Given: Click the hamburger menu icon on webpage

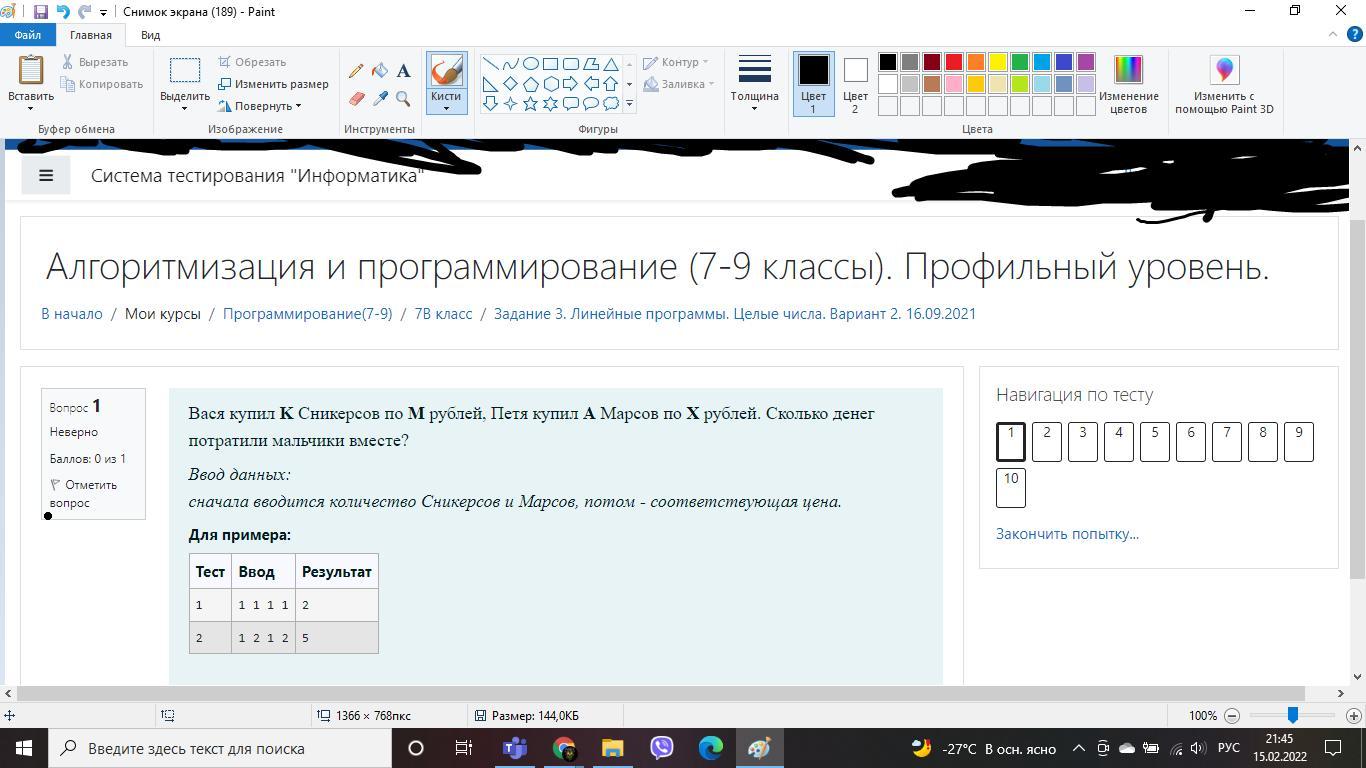Looking at the screenshot, I should point(46,175).
